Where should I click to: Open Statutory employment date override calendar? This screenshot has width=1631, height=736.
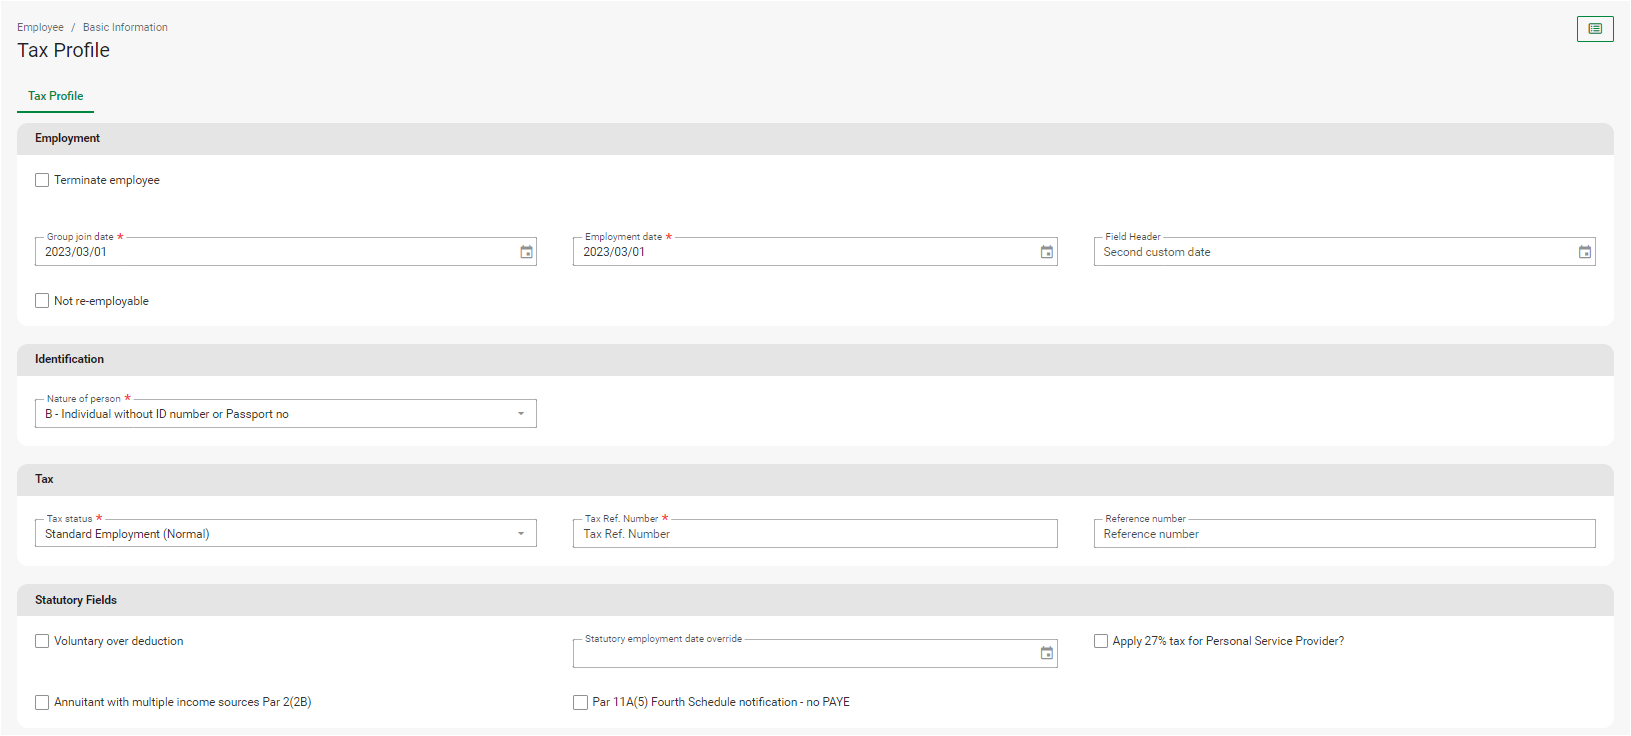click(x=1046, y=653)
